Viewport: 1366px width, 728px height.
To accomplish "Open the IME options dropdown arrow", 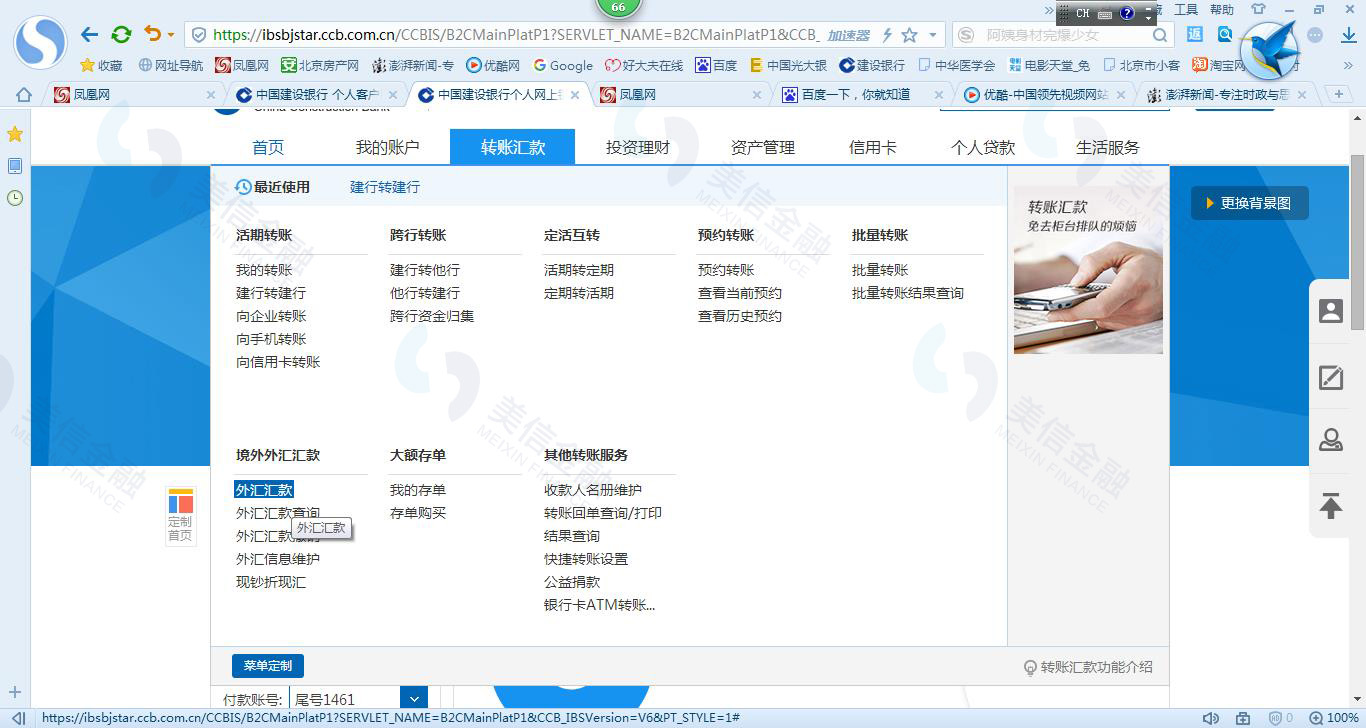I will point(1148,17).
